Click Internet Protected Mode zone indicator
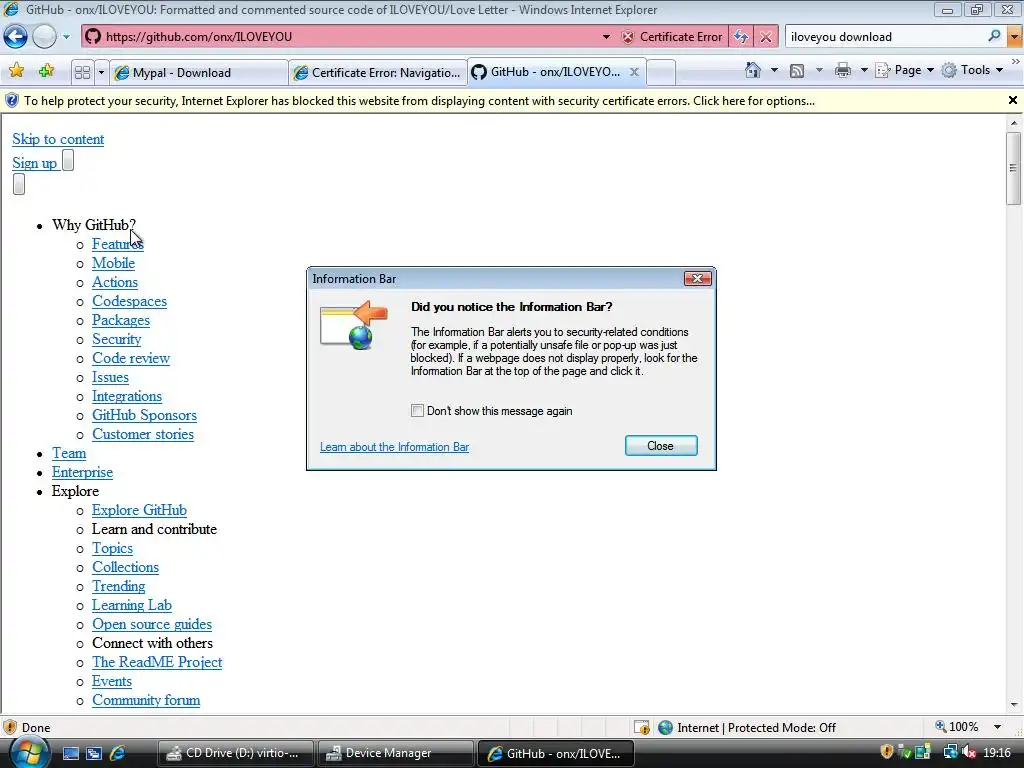Screen dimensions: 1024x768 pyautogui.click(x=748, y=728)
